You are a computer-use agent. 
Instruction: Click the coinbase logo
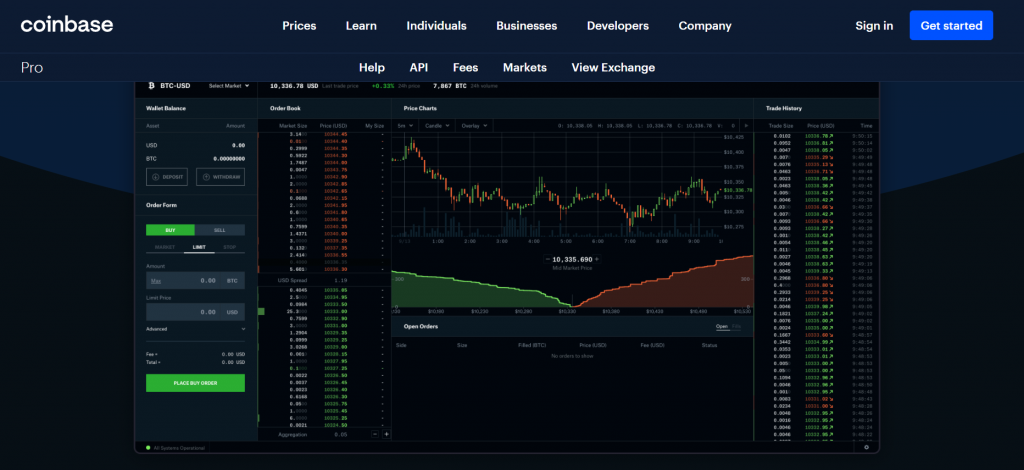[x=67, y=25]
